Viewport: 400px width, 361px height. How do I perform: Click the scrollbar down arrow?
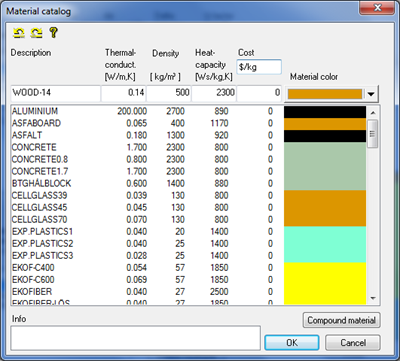coord(373,298)
